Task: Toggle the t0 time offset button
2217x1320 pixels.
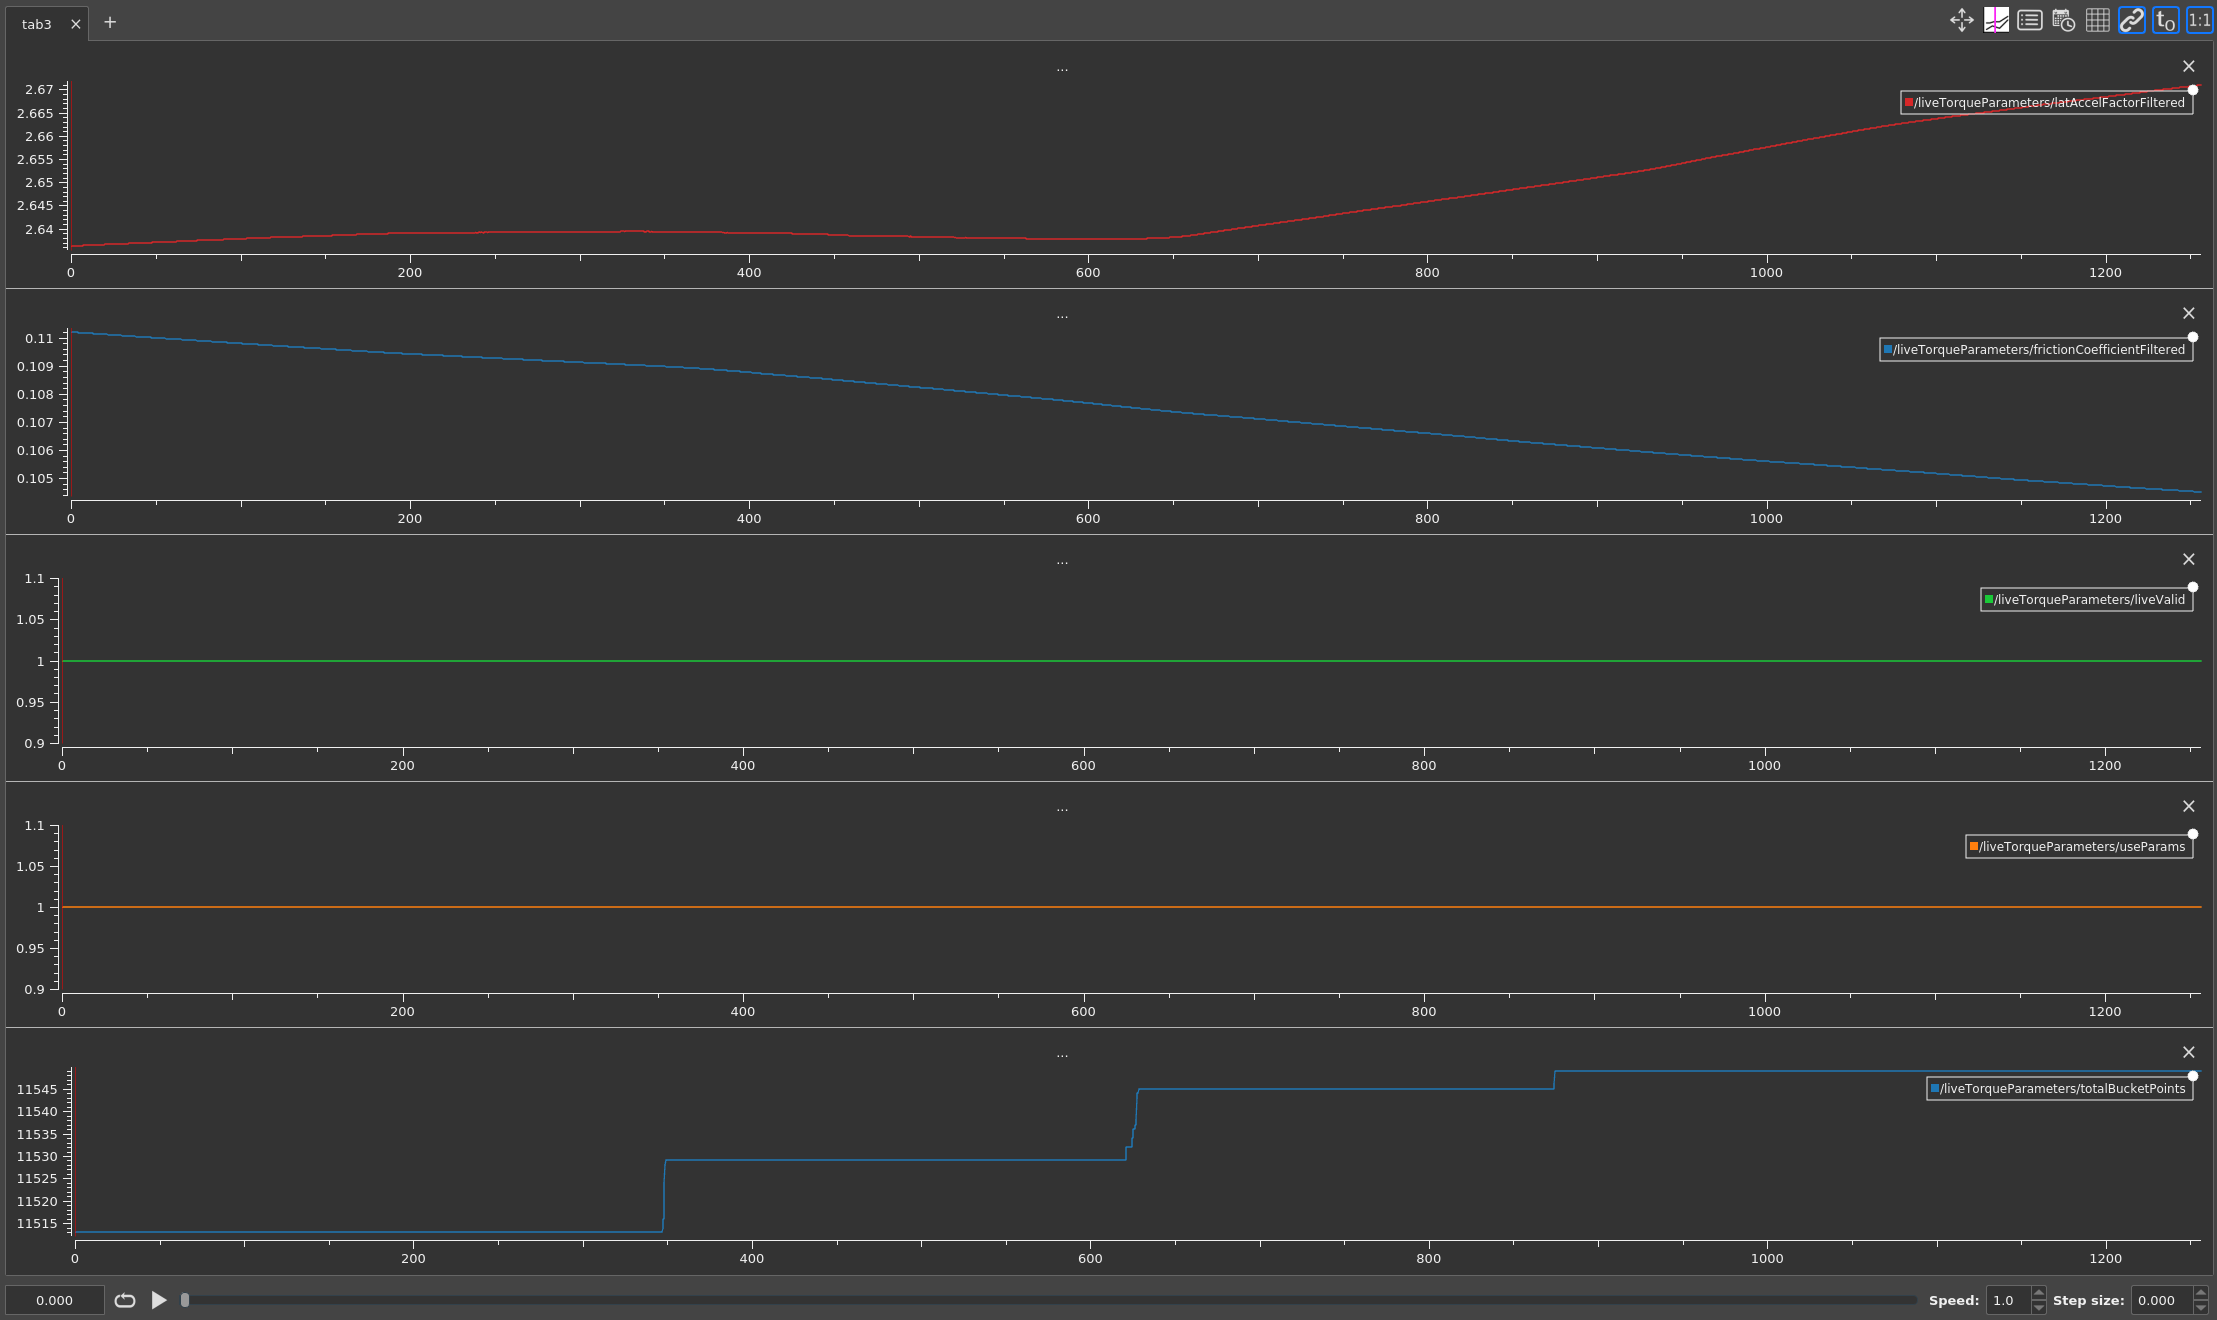Action: point(2165,20)
